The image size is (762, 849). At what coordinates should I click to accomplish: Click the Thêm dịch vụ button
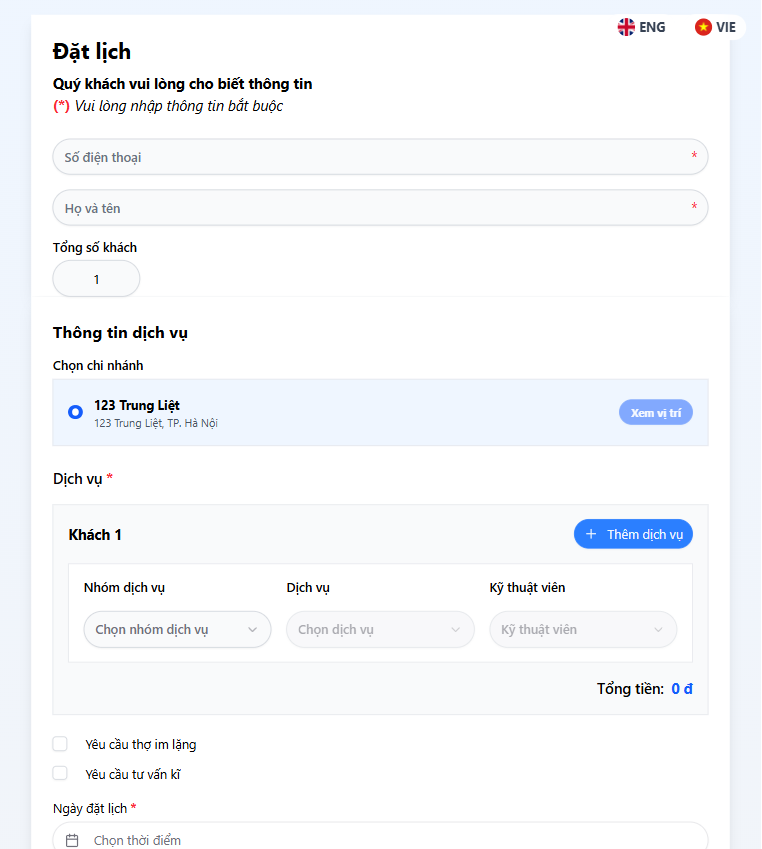click(x=633, y=534)
